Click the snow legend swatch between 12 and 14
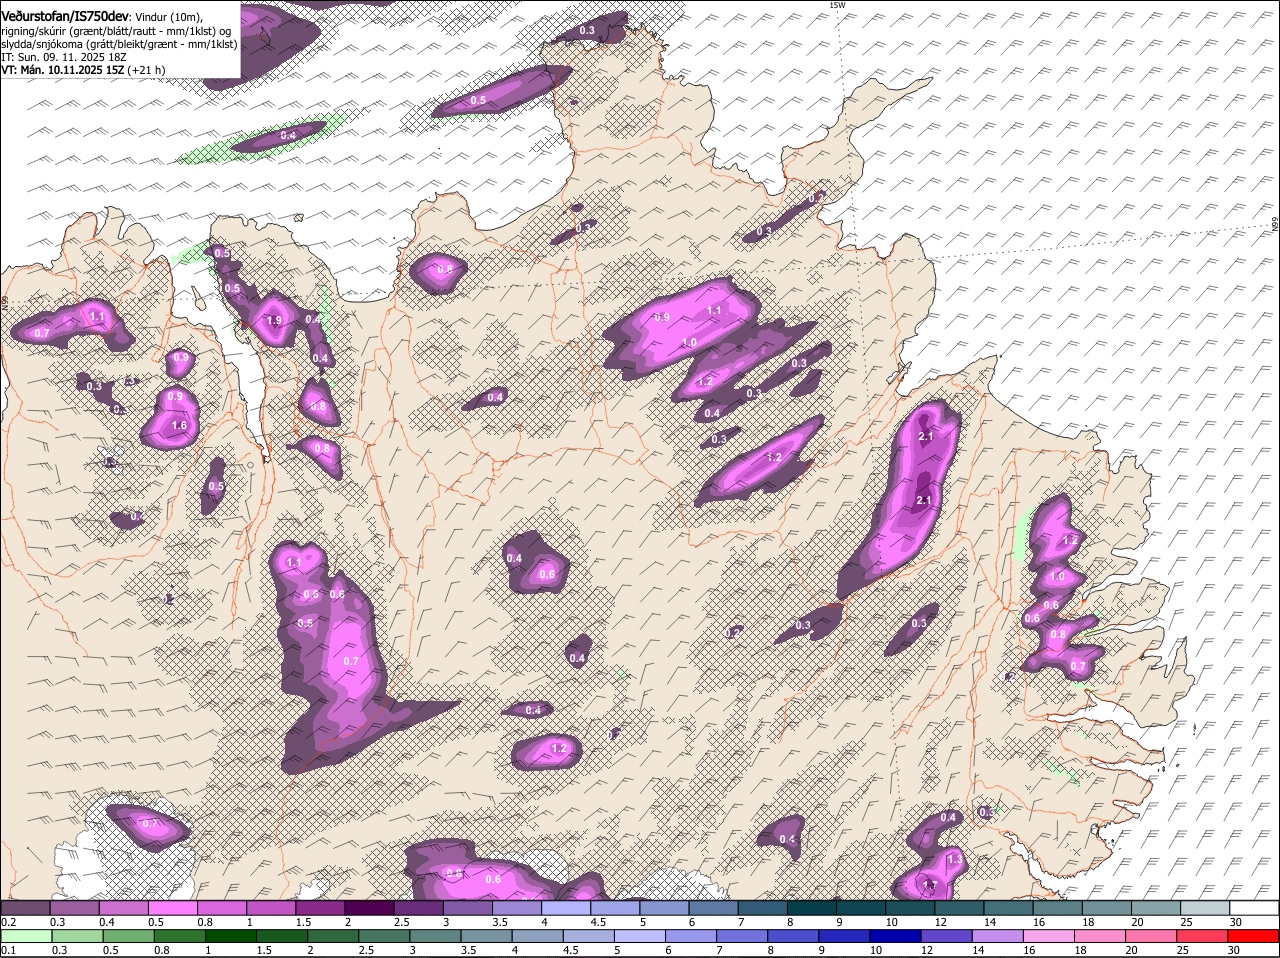Viewport: 1280px width, 958px height. pyautogui.click(x=960, y=907)
